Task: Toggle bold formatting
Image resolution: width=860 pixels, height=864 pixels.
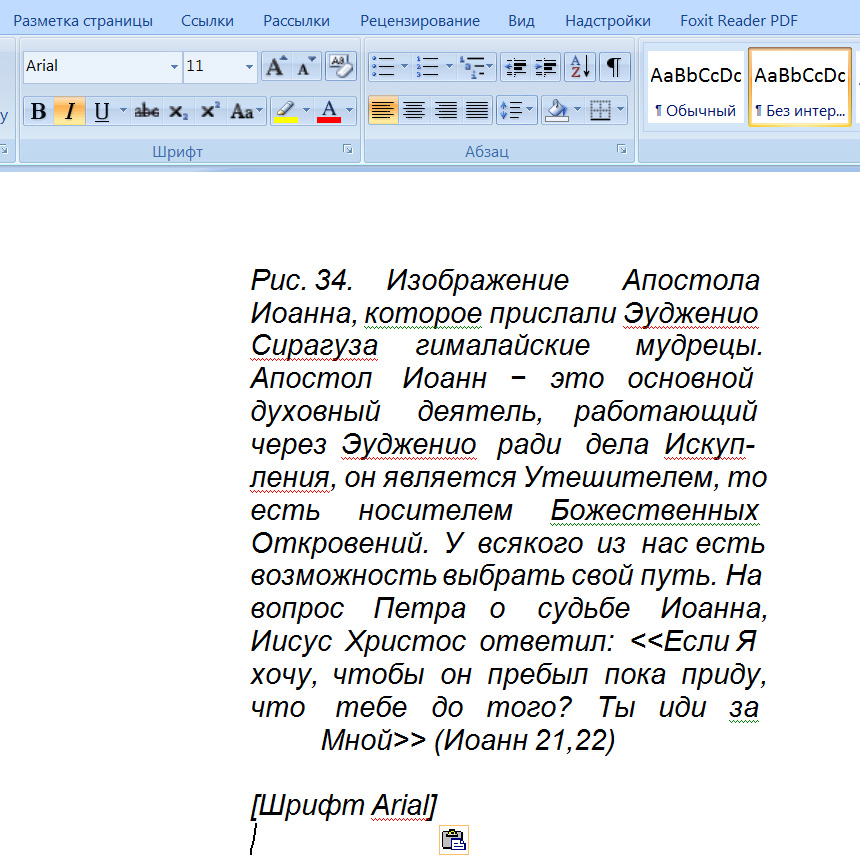Action: tap(38, 111)
